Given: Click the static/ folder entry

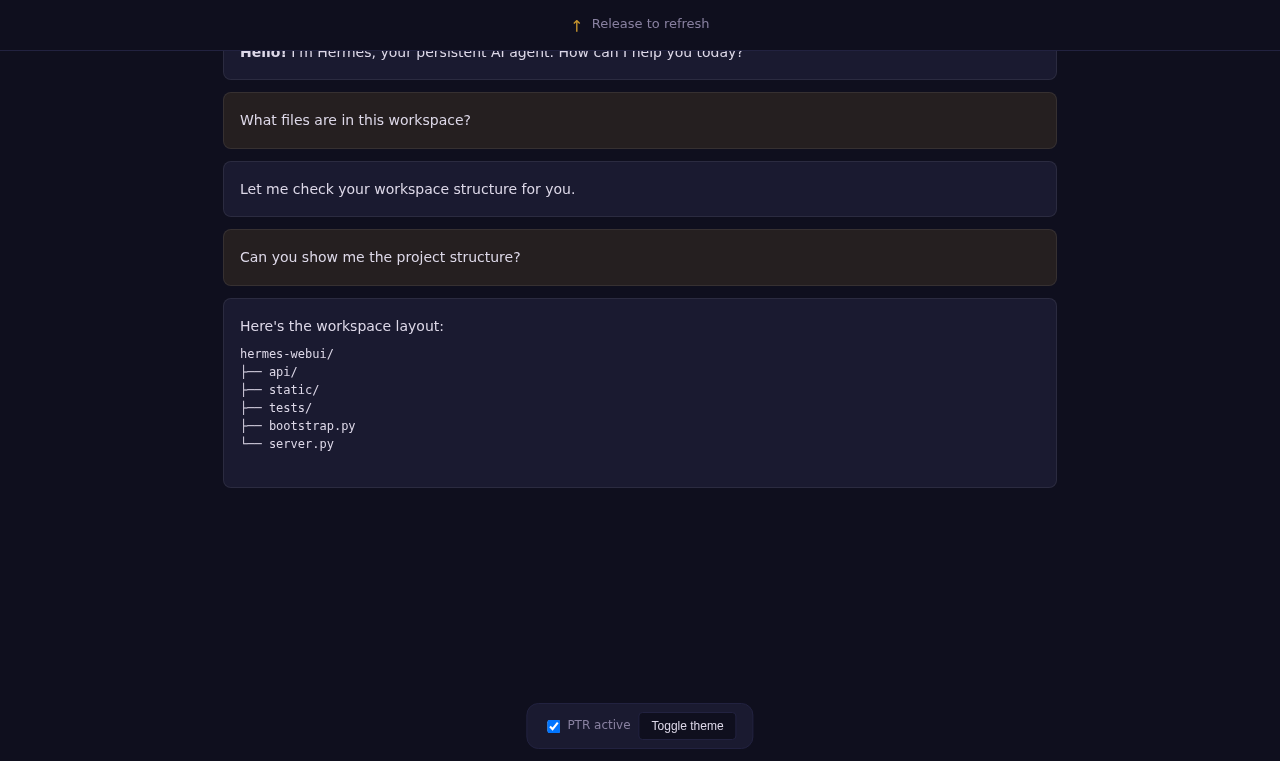Looking at the screenshot, I should coord(294,390).
